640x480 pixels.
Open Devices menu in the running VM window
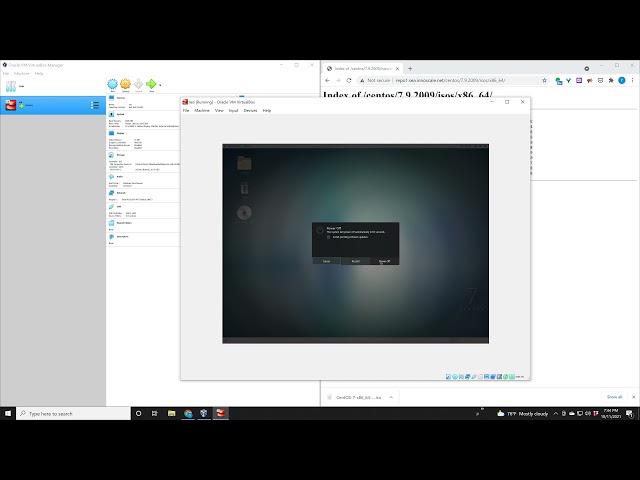coord(250,111)
